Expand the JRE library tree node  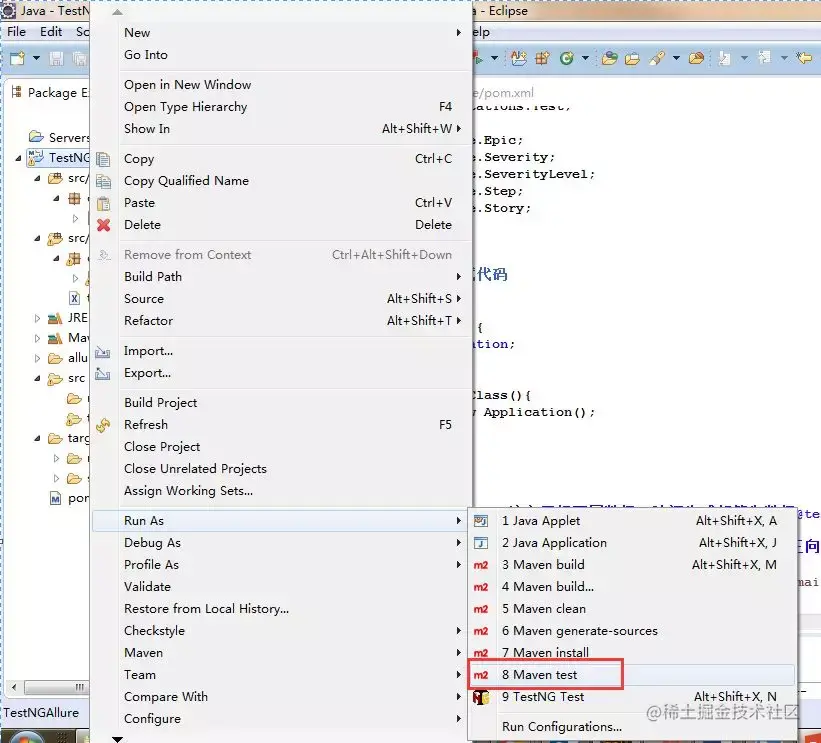coord(37,318)
